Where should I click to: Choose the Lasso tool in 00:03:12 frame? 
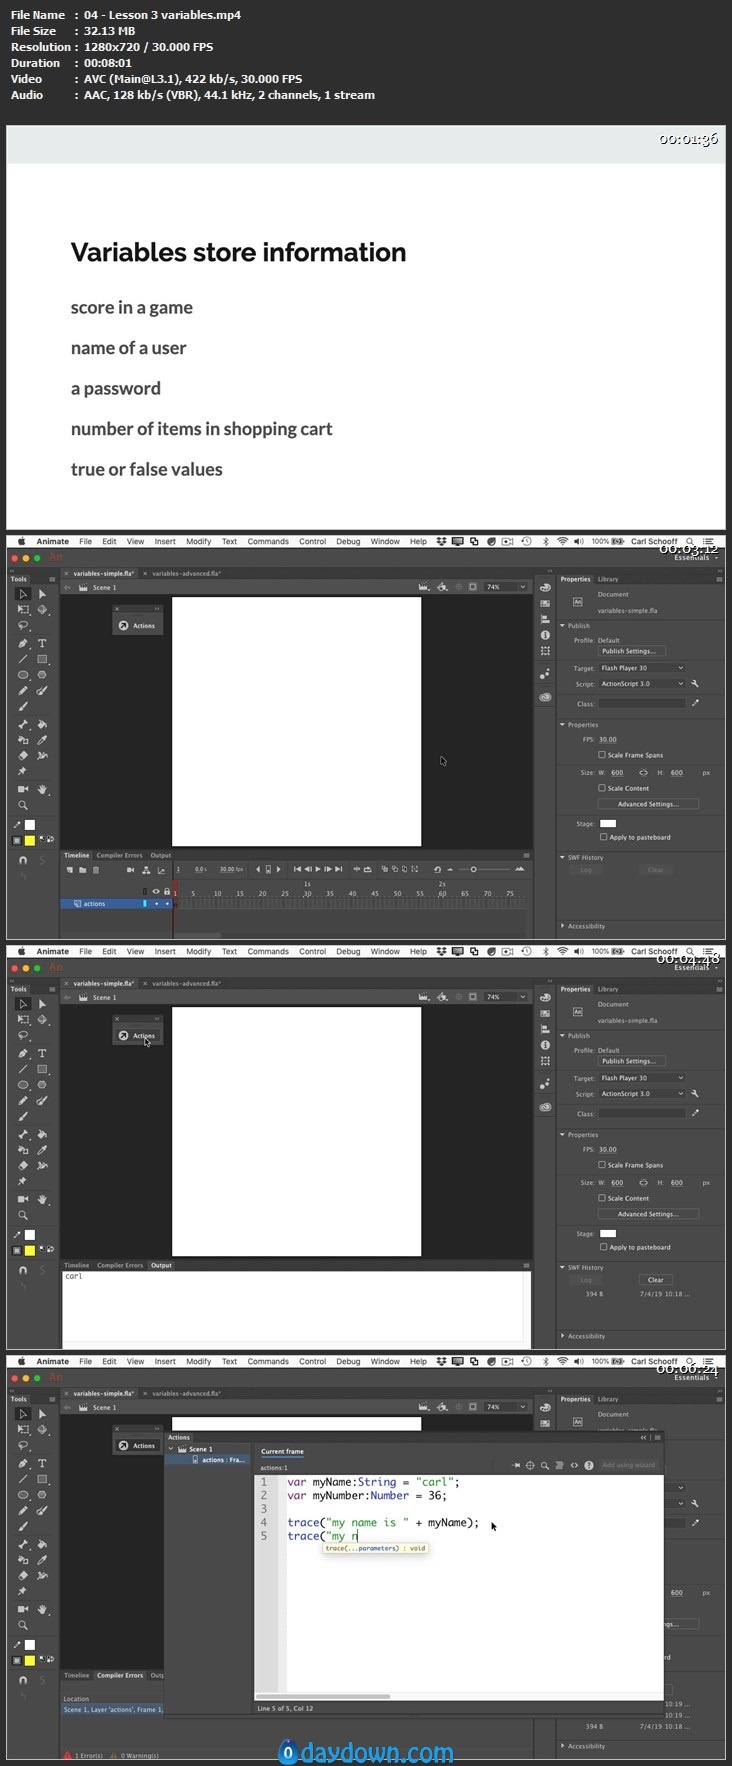(23, 625)
